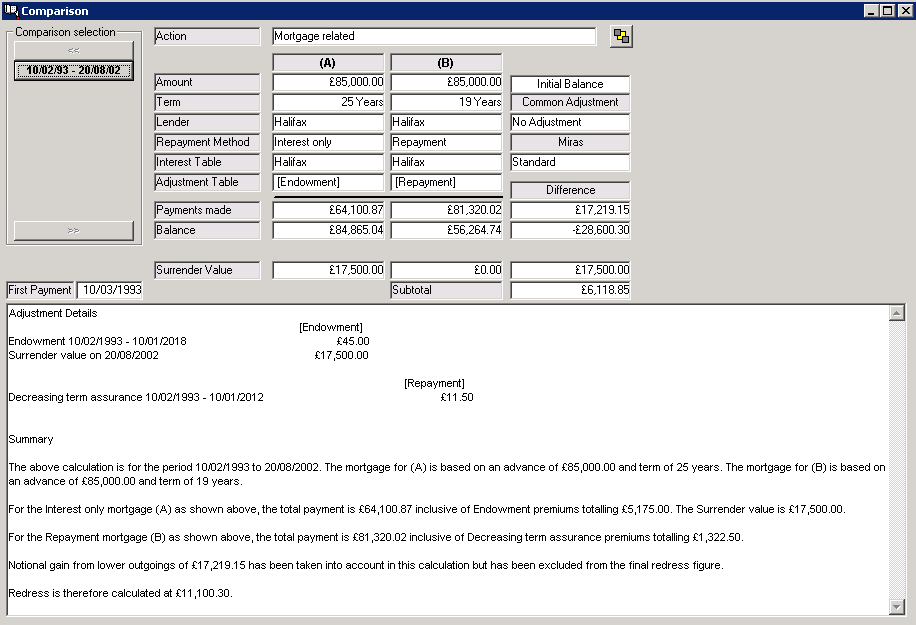Click the difference value £17,219.15

coord(570,210)
